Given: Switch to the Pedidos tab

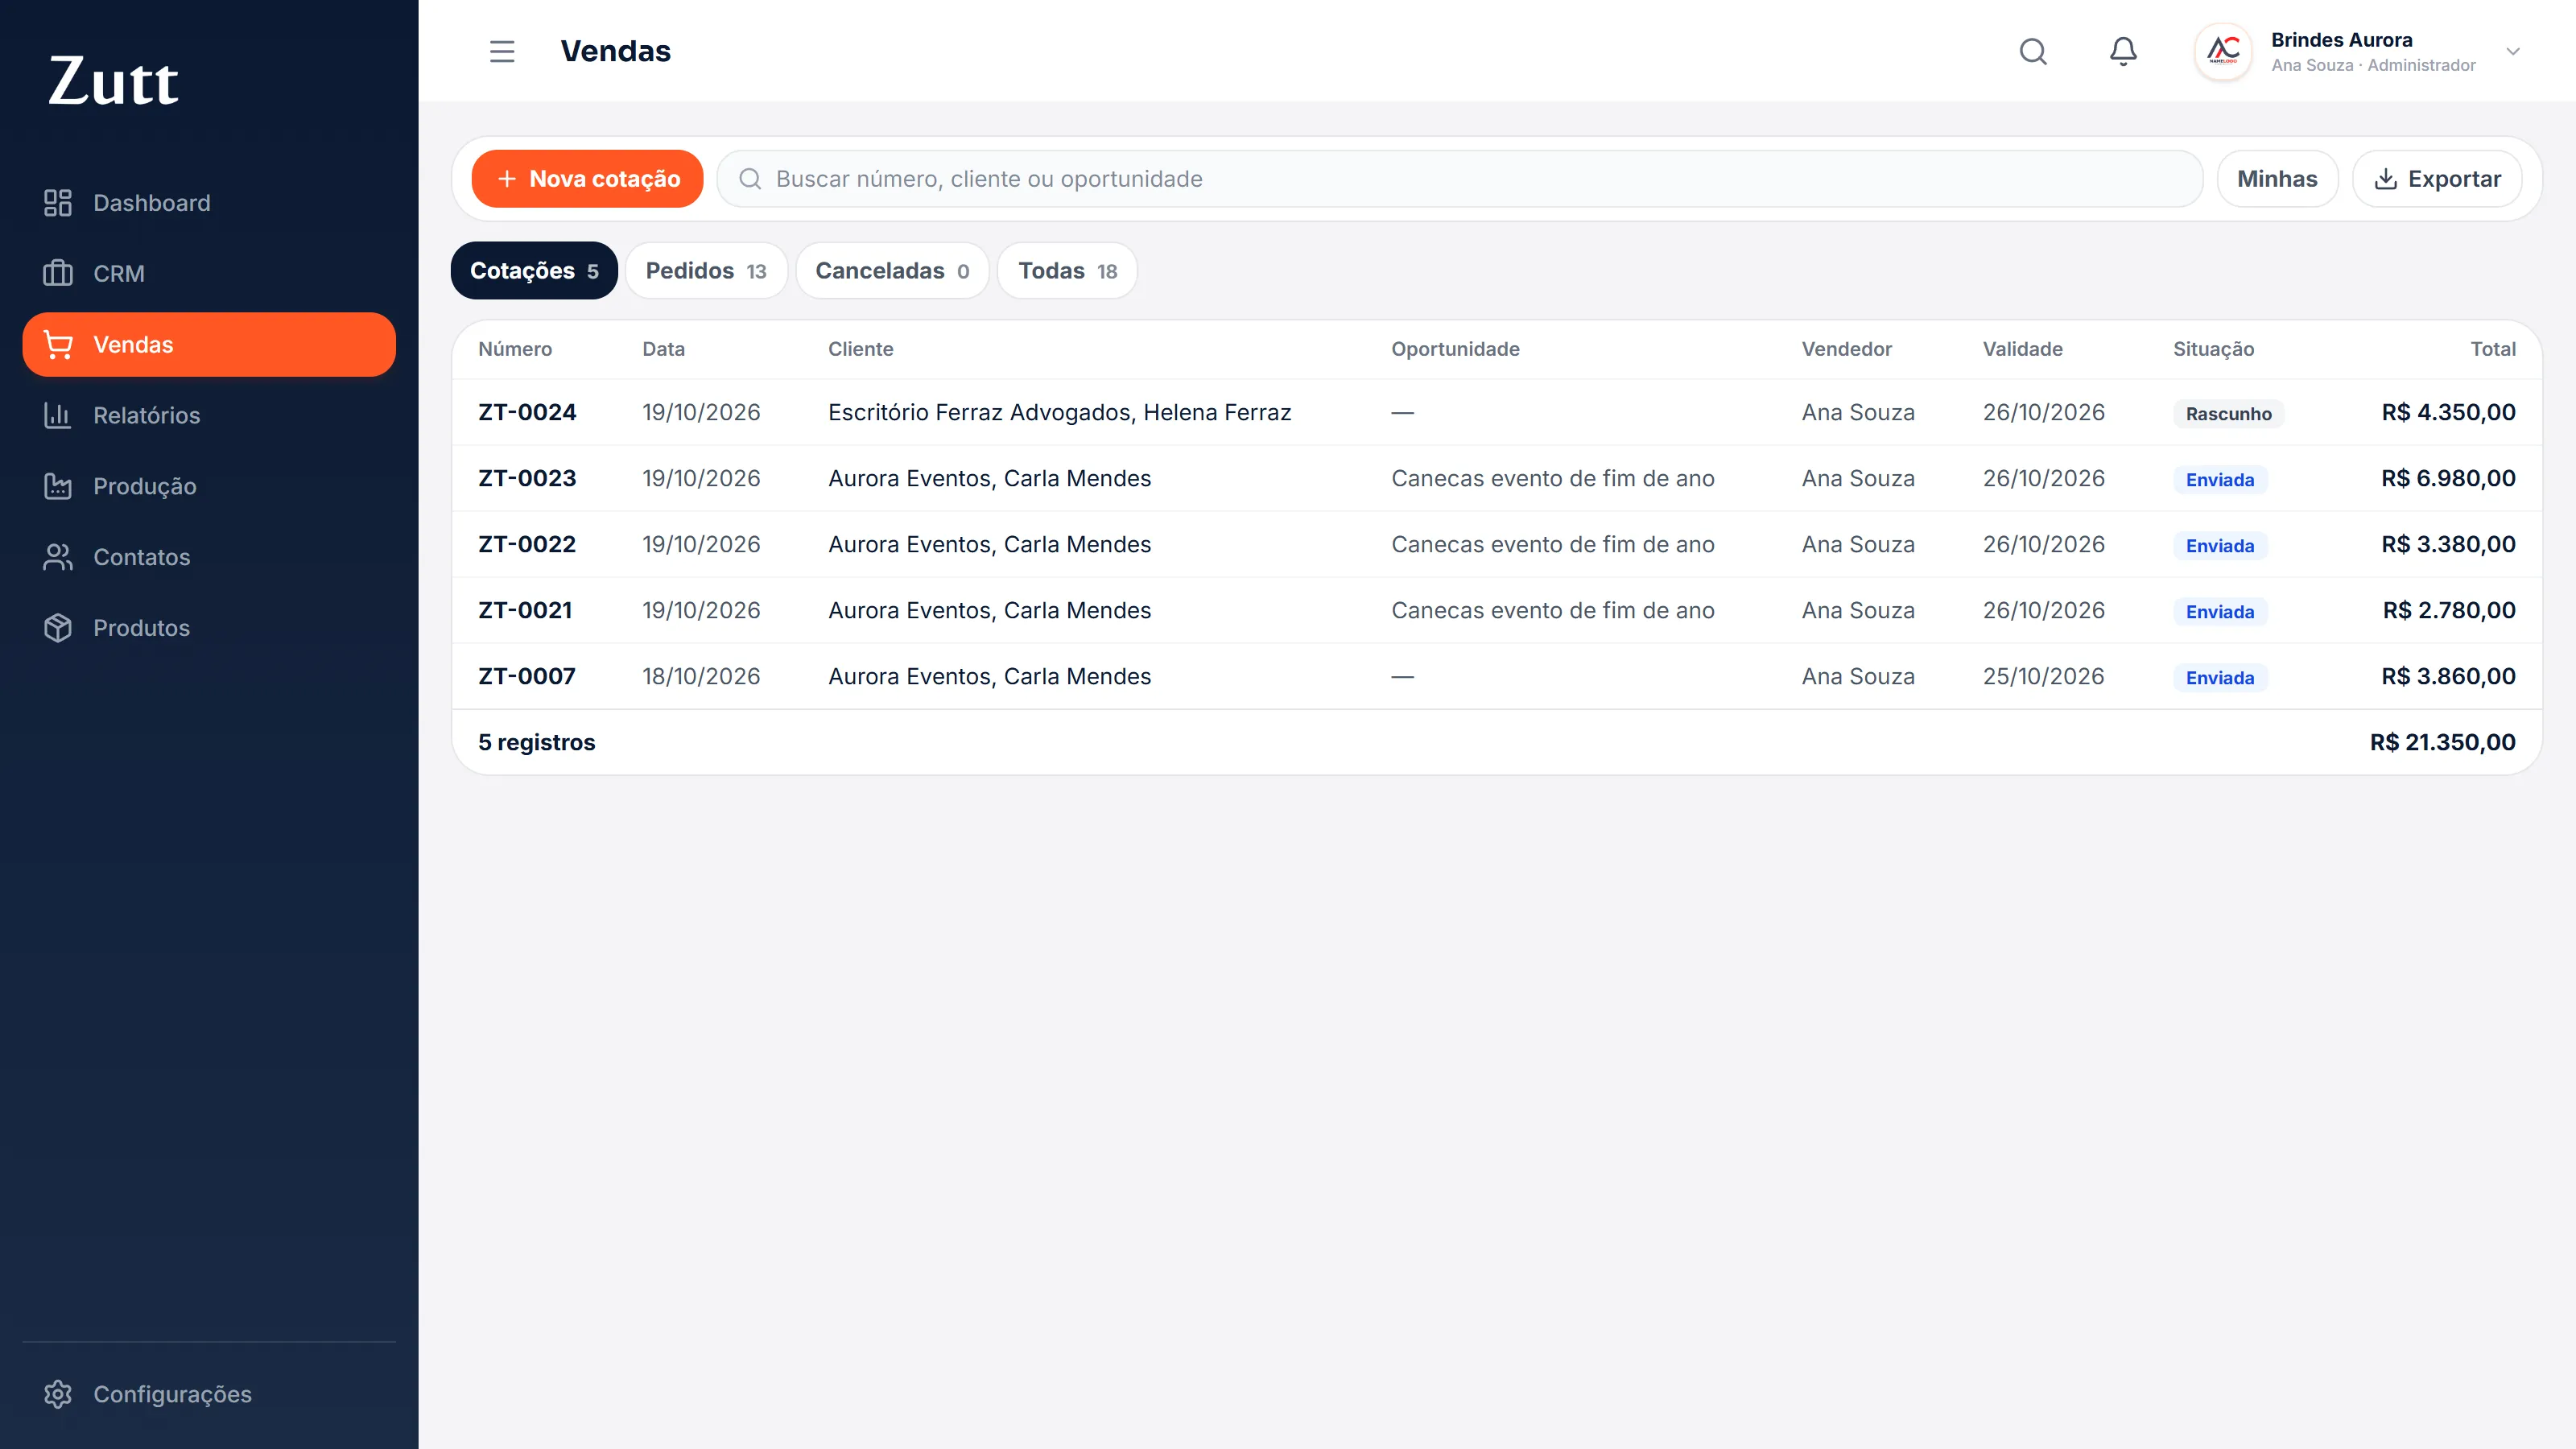Looking at the screenshot, I should 706,270.
